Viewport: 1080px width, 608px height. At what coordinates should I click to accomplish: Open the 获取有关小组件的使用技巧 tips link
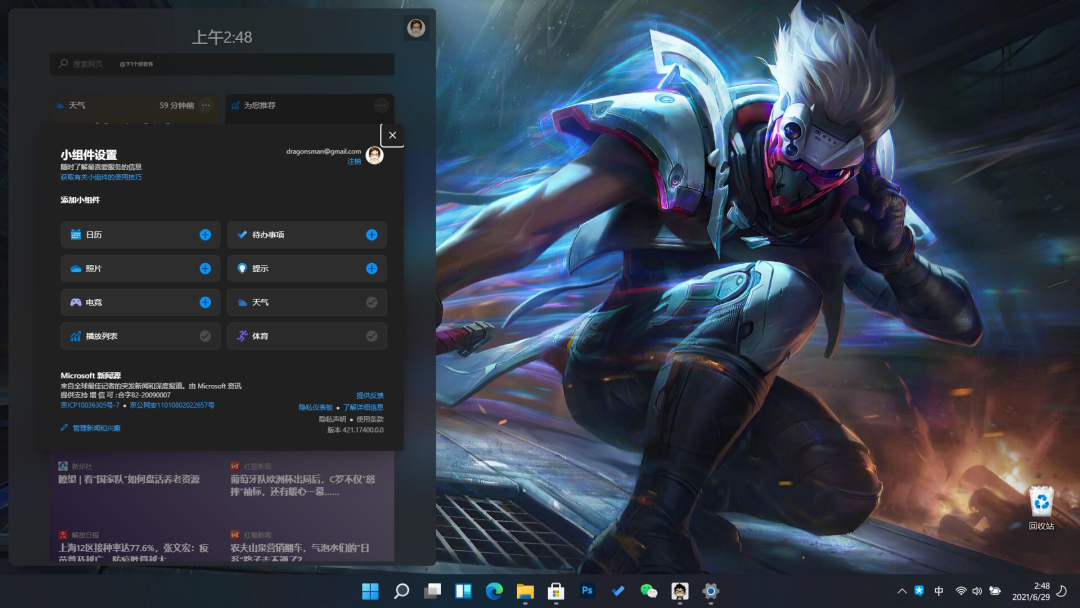coord(101,177)
